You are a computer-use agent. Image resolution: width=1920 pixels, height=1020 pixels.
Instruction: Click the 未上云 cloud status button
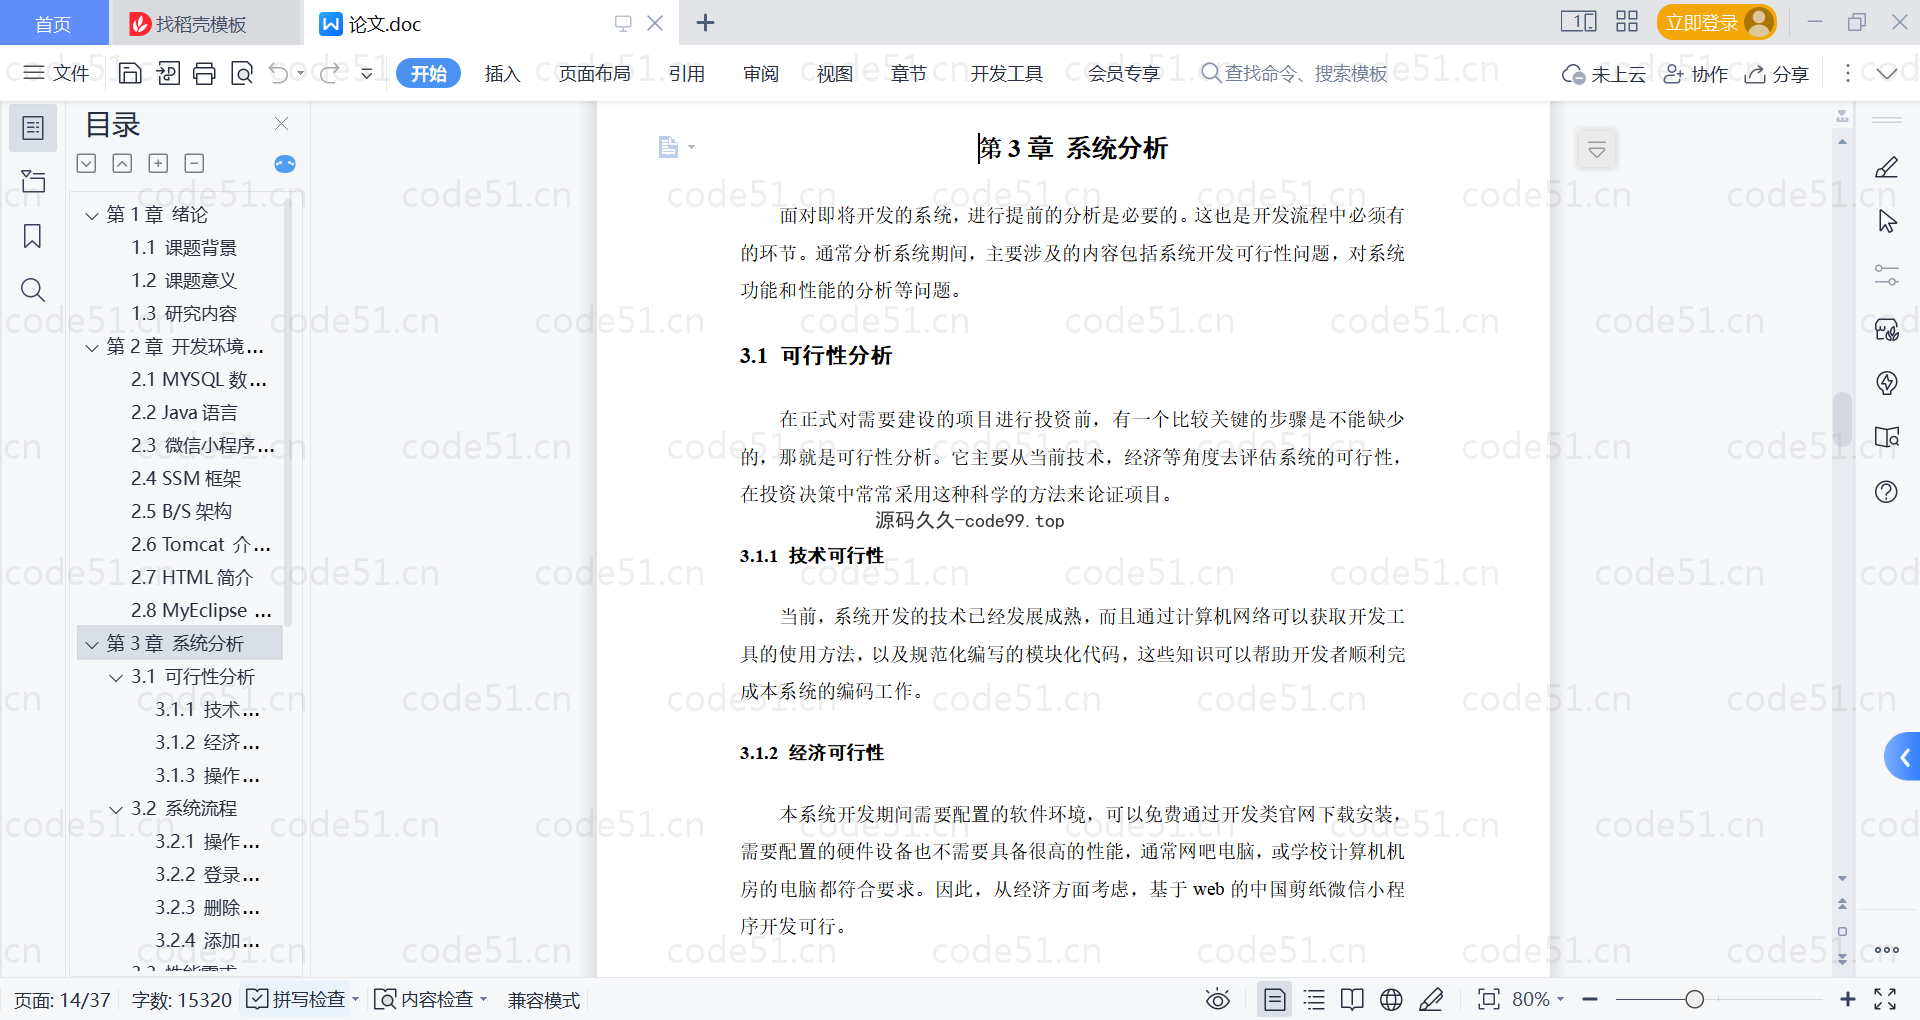pos(1604,73)
